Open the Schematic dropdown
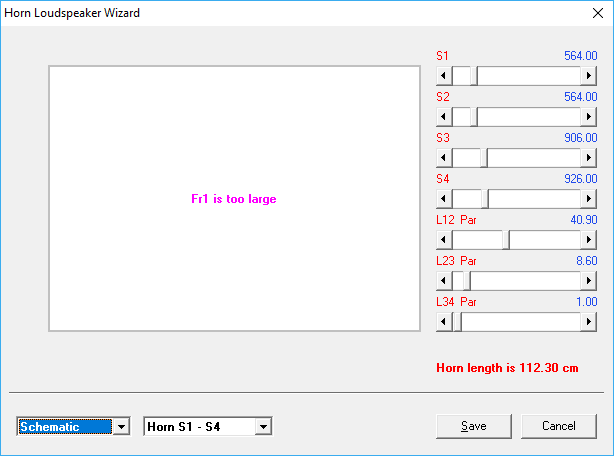Image resolution: width=614 pixels, height=456 pixels. click(x=121, y=426)
